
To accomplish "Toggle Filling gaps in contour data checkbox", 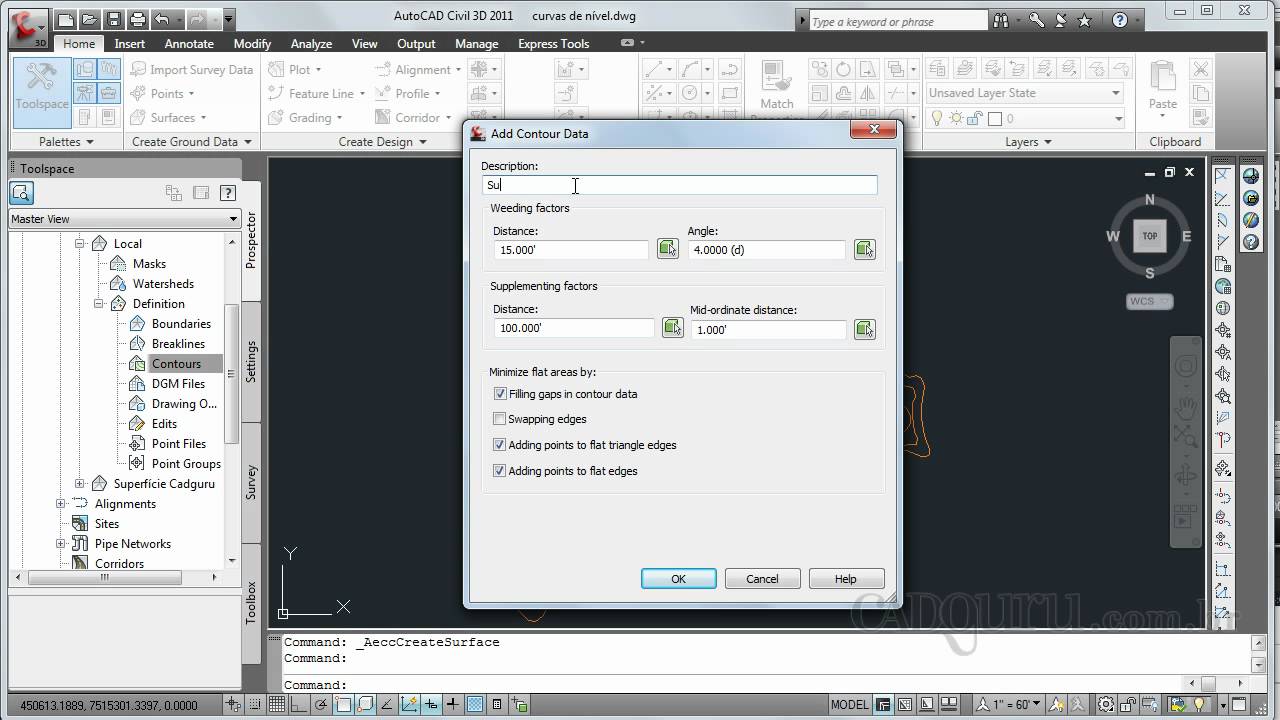I will click(x=500, y=394).
